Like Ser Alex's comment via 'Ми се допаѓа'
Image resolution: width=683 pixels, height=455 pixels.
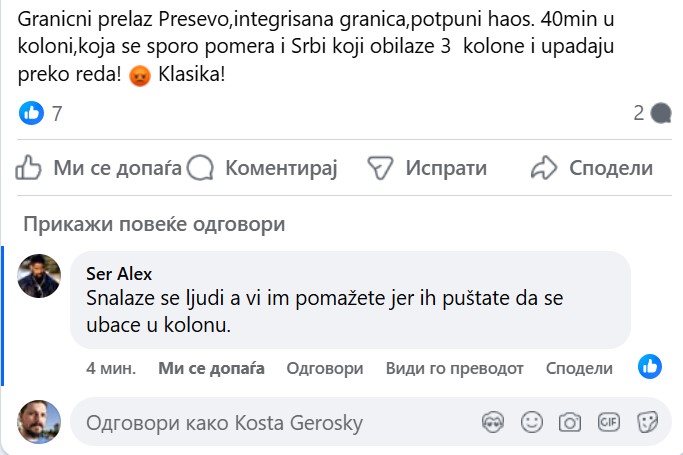pos(211,368)
